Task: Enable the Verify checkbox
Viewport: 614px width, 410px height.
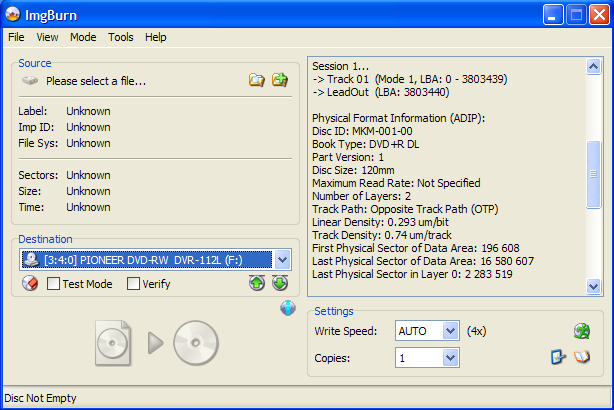Action: [x=133, y=284]
